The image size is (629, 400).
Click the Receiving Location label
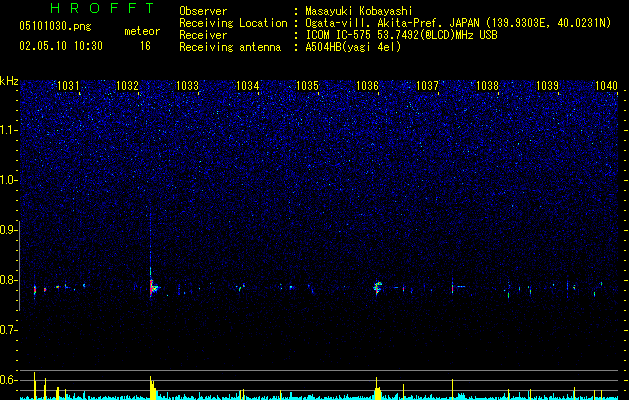233,23
